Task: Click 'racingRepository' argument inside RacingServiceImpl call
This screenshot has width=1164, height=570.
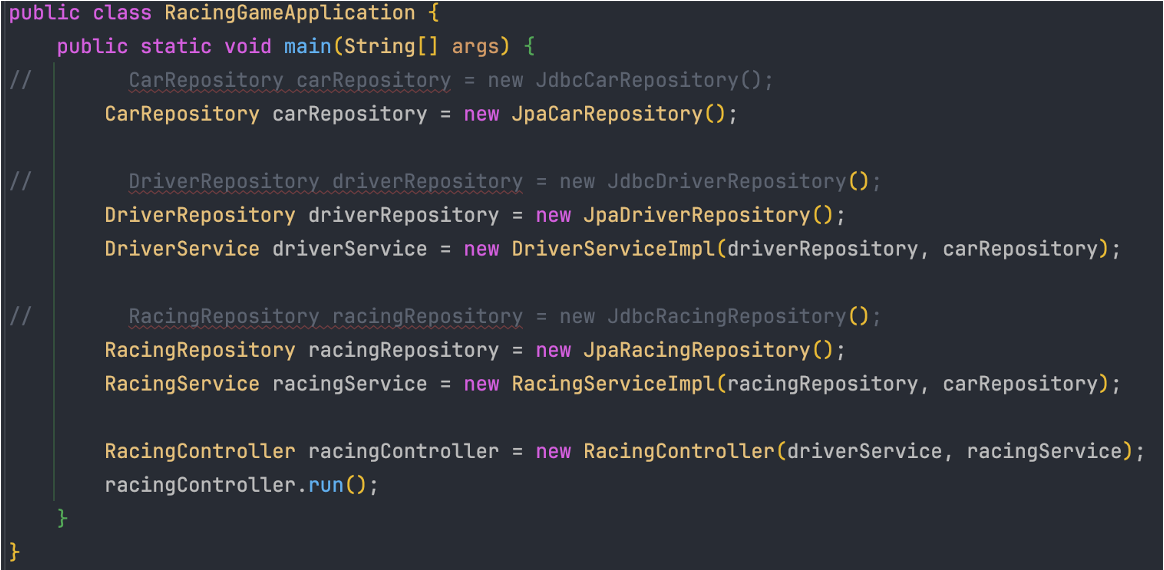Action: pyautogui.click(x=823, y=384)
